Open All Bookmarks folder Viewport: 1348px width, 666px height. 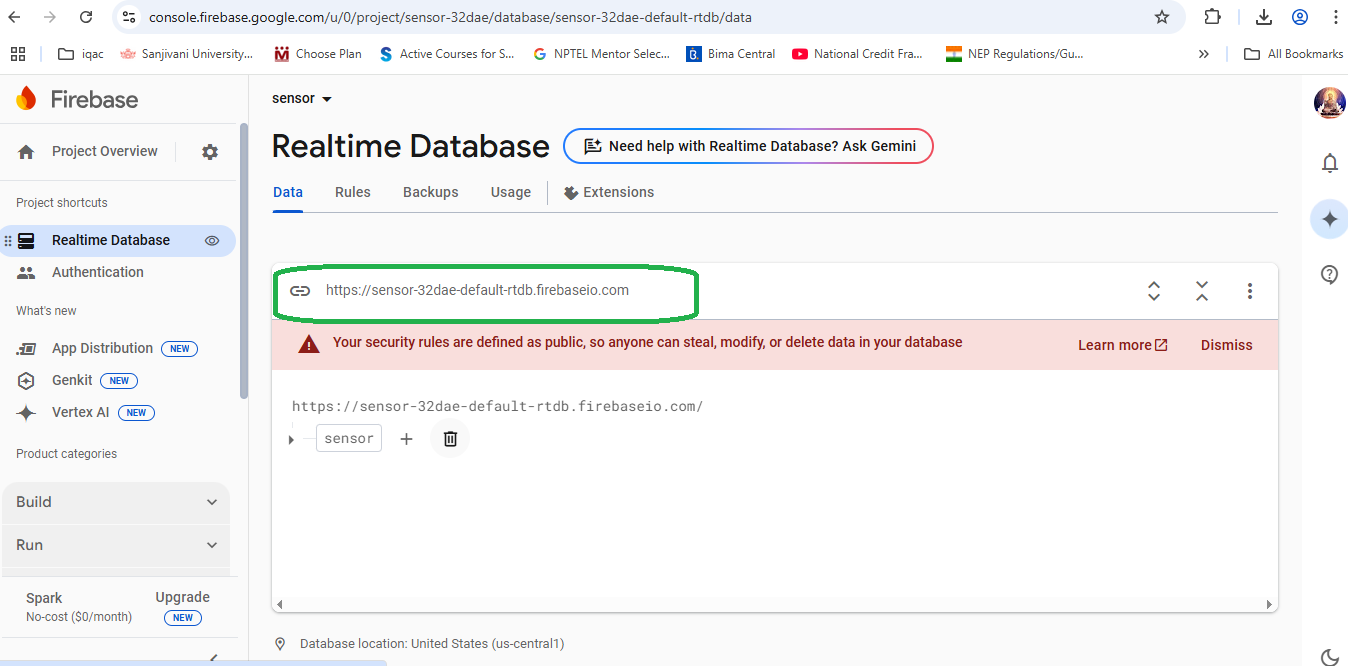coord(1293,54)
